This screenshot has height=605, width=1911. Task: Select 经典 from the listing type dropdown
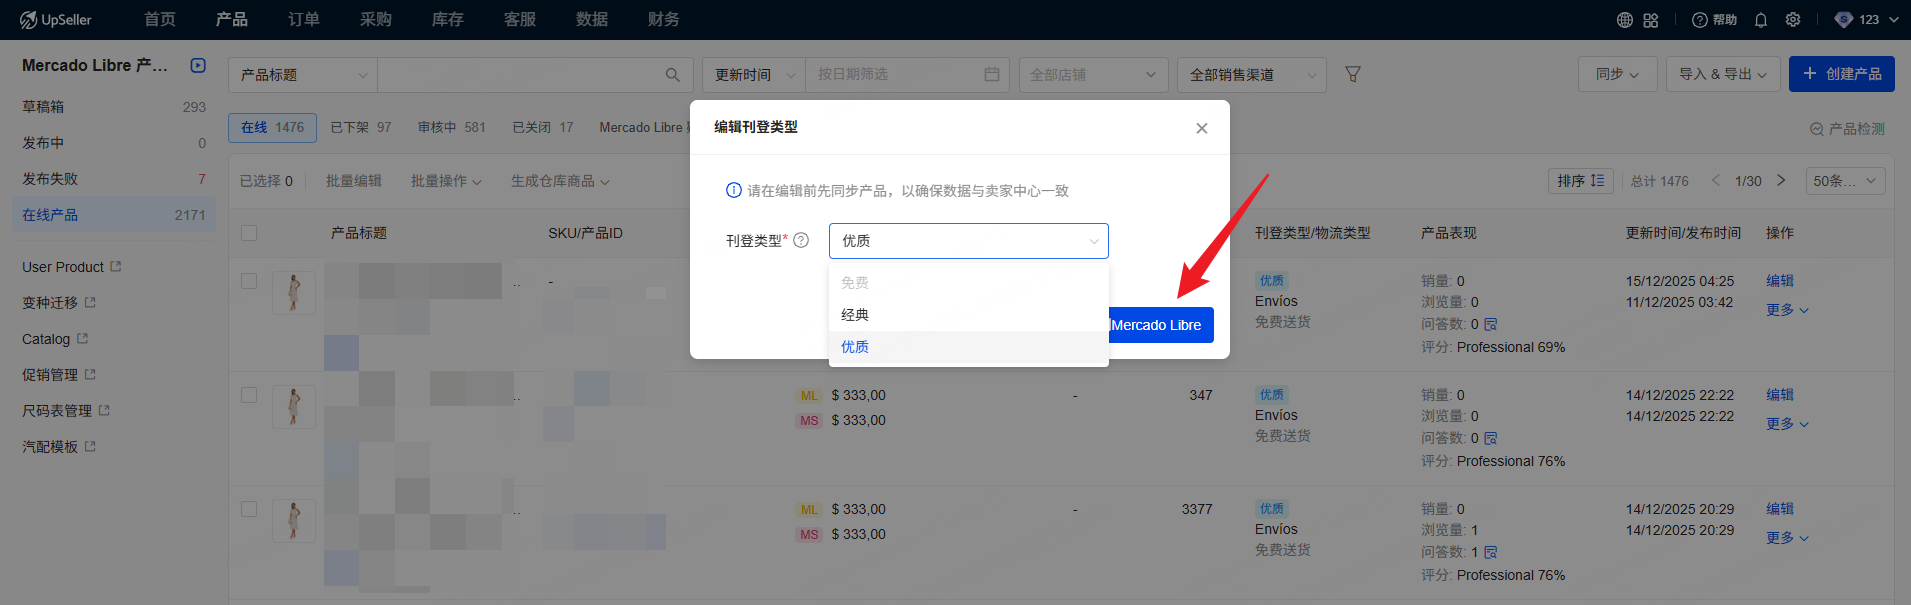pos(855,315)
